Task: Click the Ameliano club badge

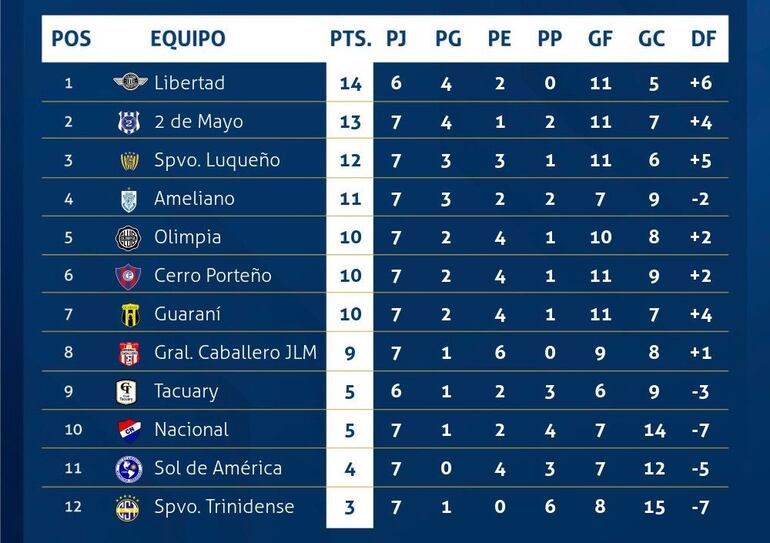Action: [x=129, y=199]
